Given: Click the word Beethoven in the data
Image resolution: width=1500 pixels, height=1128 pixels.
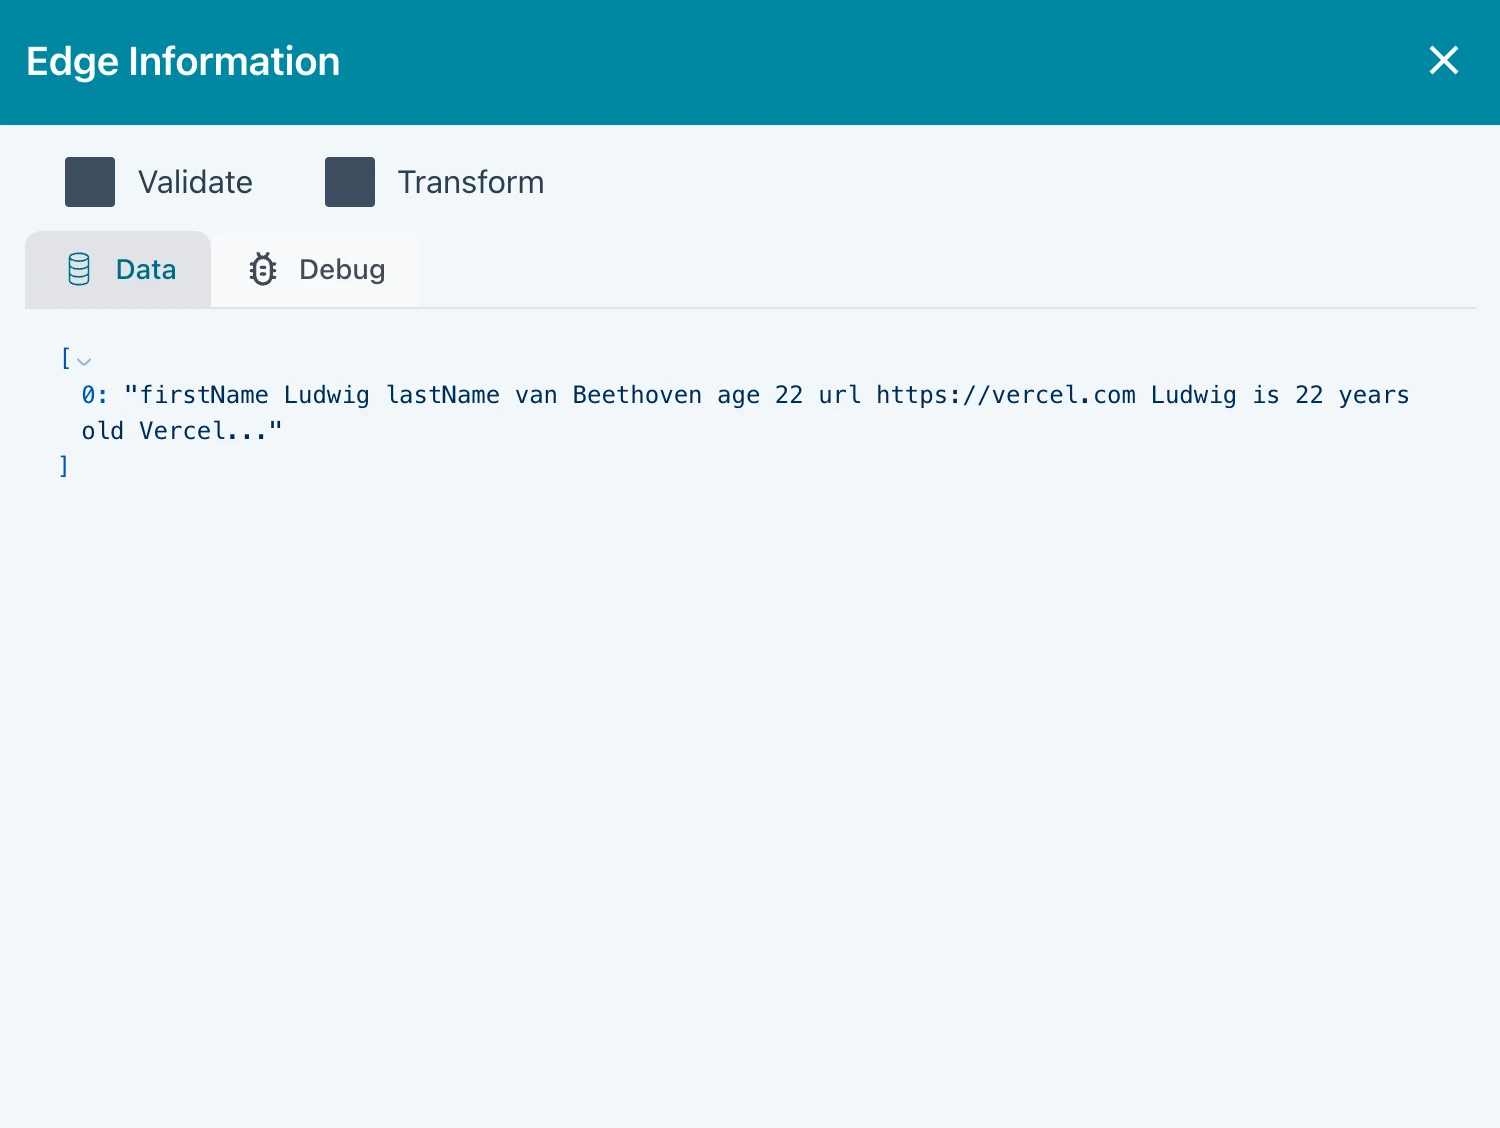Looking at the screenshot, I should pyautogui.click(x=637, y=396).
